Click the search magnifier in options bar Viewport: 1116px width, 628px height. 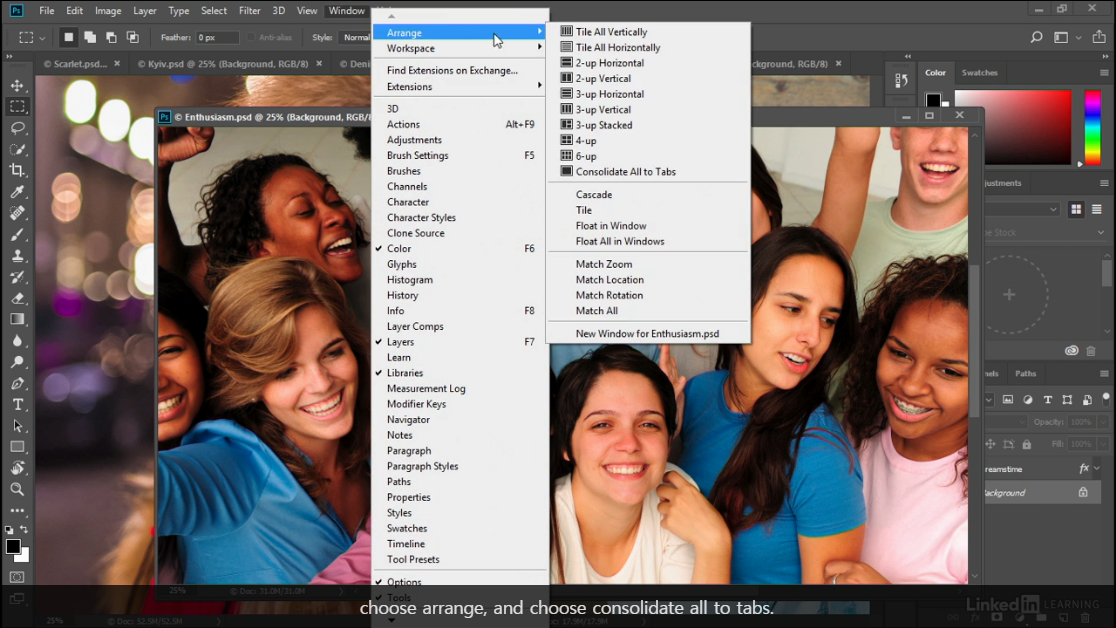tap(1036, 37)
